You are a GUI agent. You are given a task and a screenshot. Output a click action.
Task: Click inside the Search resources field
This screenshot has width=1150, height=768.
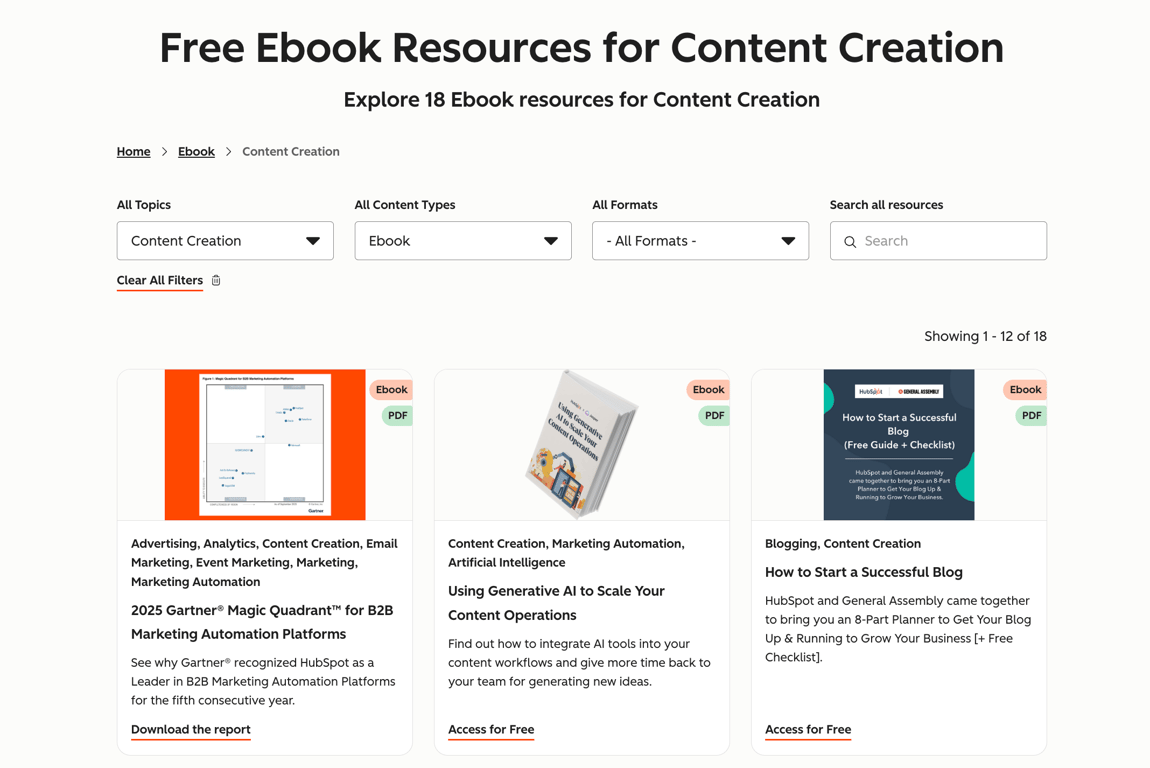coord(938,241)
